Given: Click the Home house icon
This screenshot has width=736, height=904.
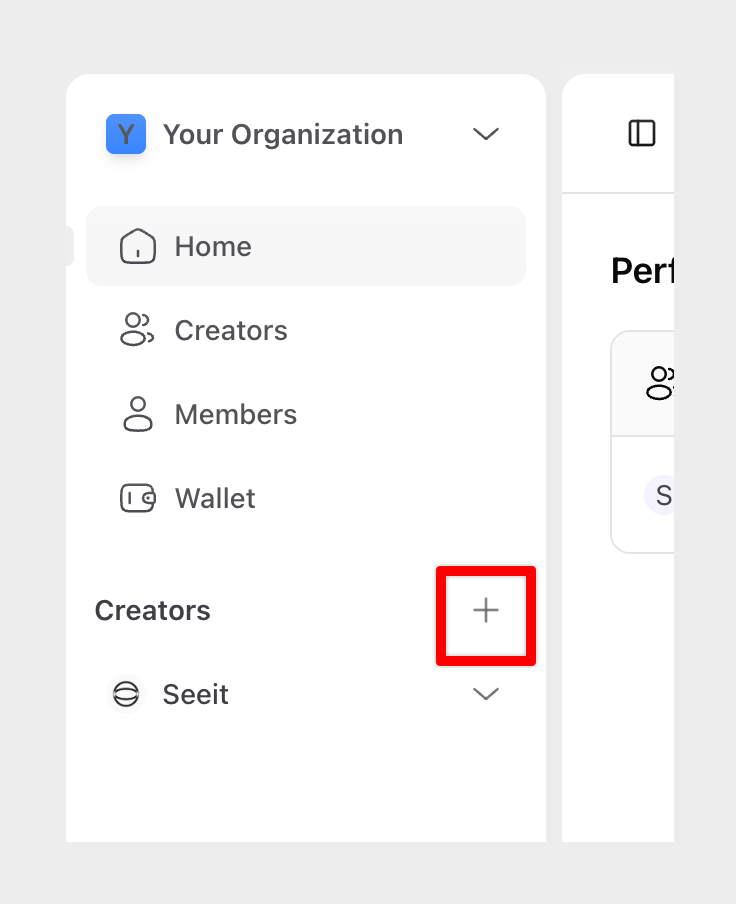Looking at the screenshot, I should 137,246.
